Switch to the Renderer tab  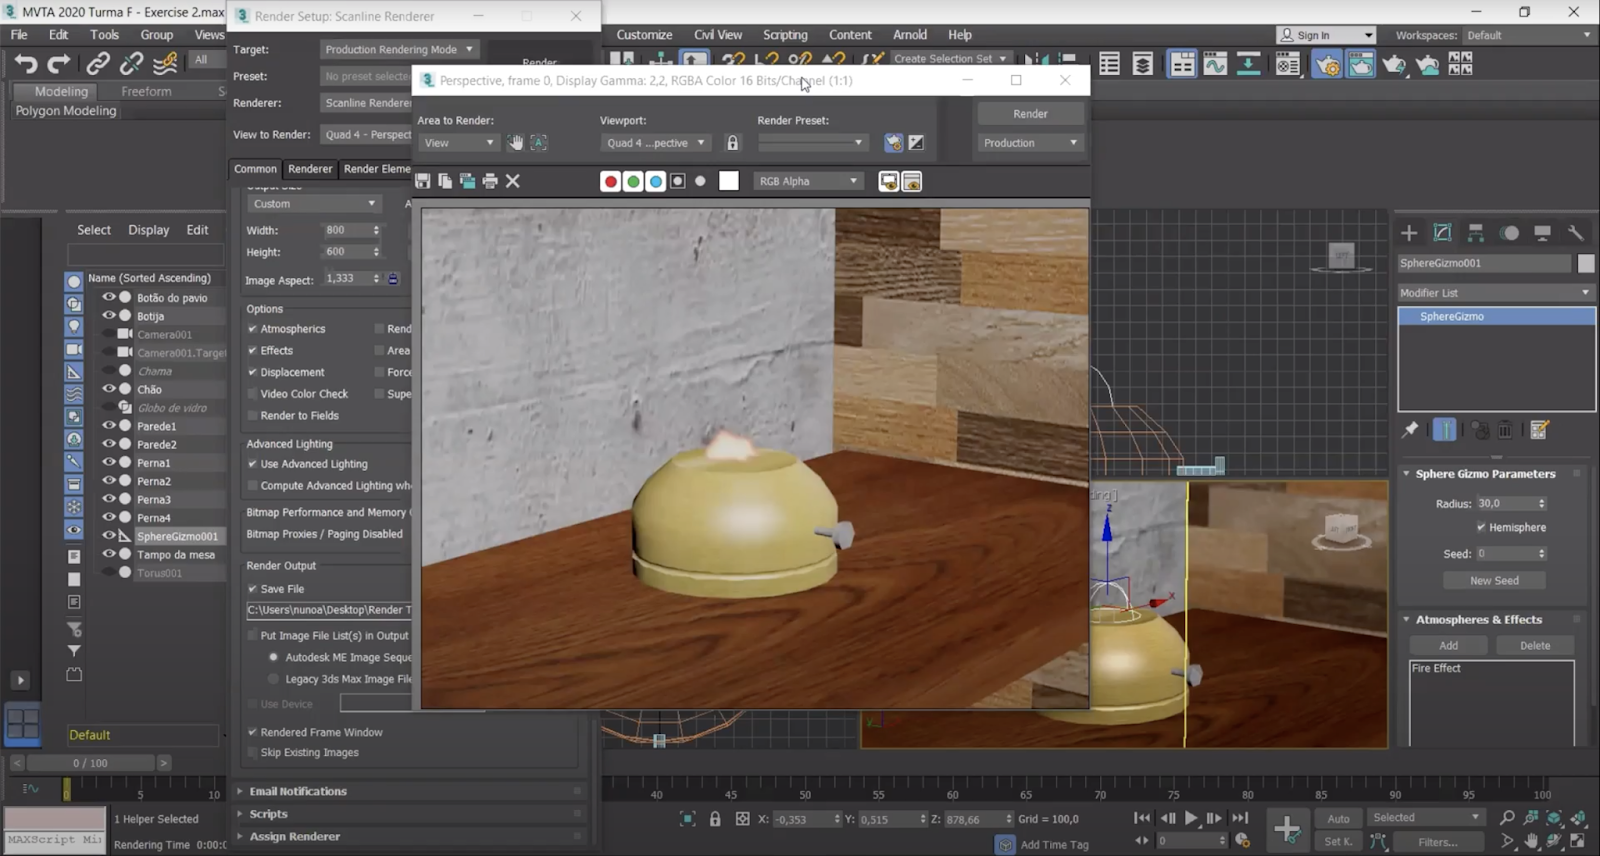click(310, 169)
